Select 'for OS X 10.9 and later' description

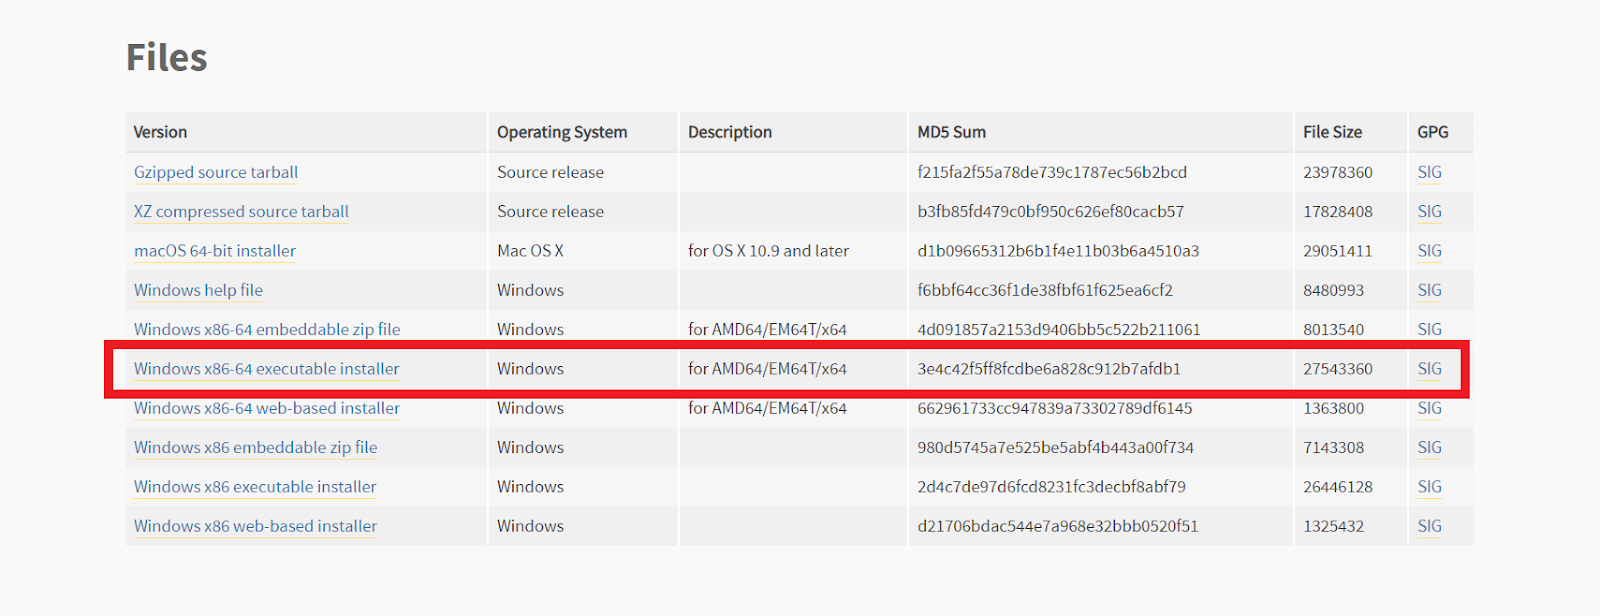click(768, 251)
